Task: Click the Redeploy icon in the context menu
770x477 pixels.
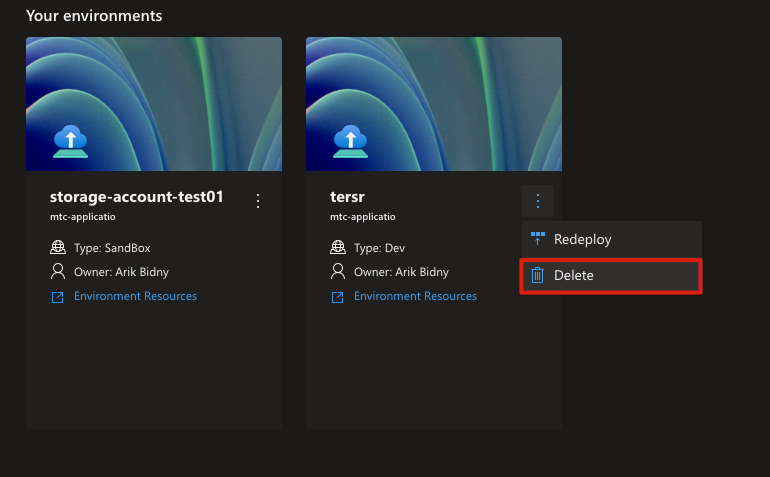Action: (537, 239)
